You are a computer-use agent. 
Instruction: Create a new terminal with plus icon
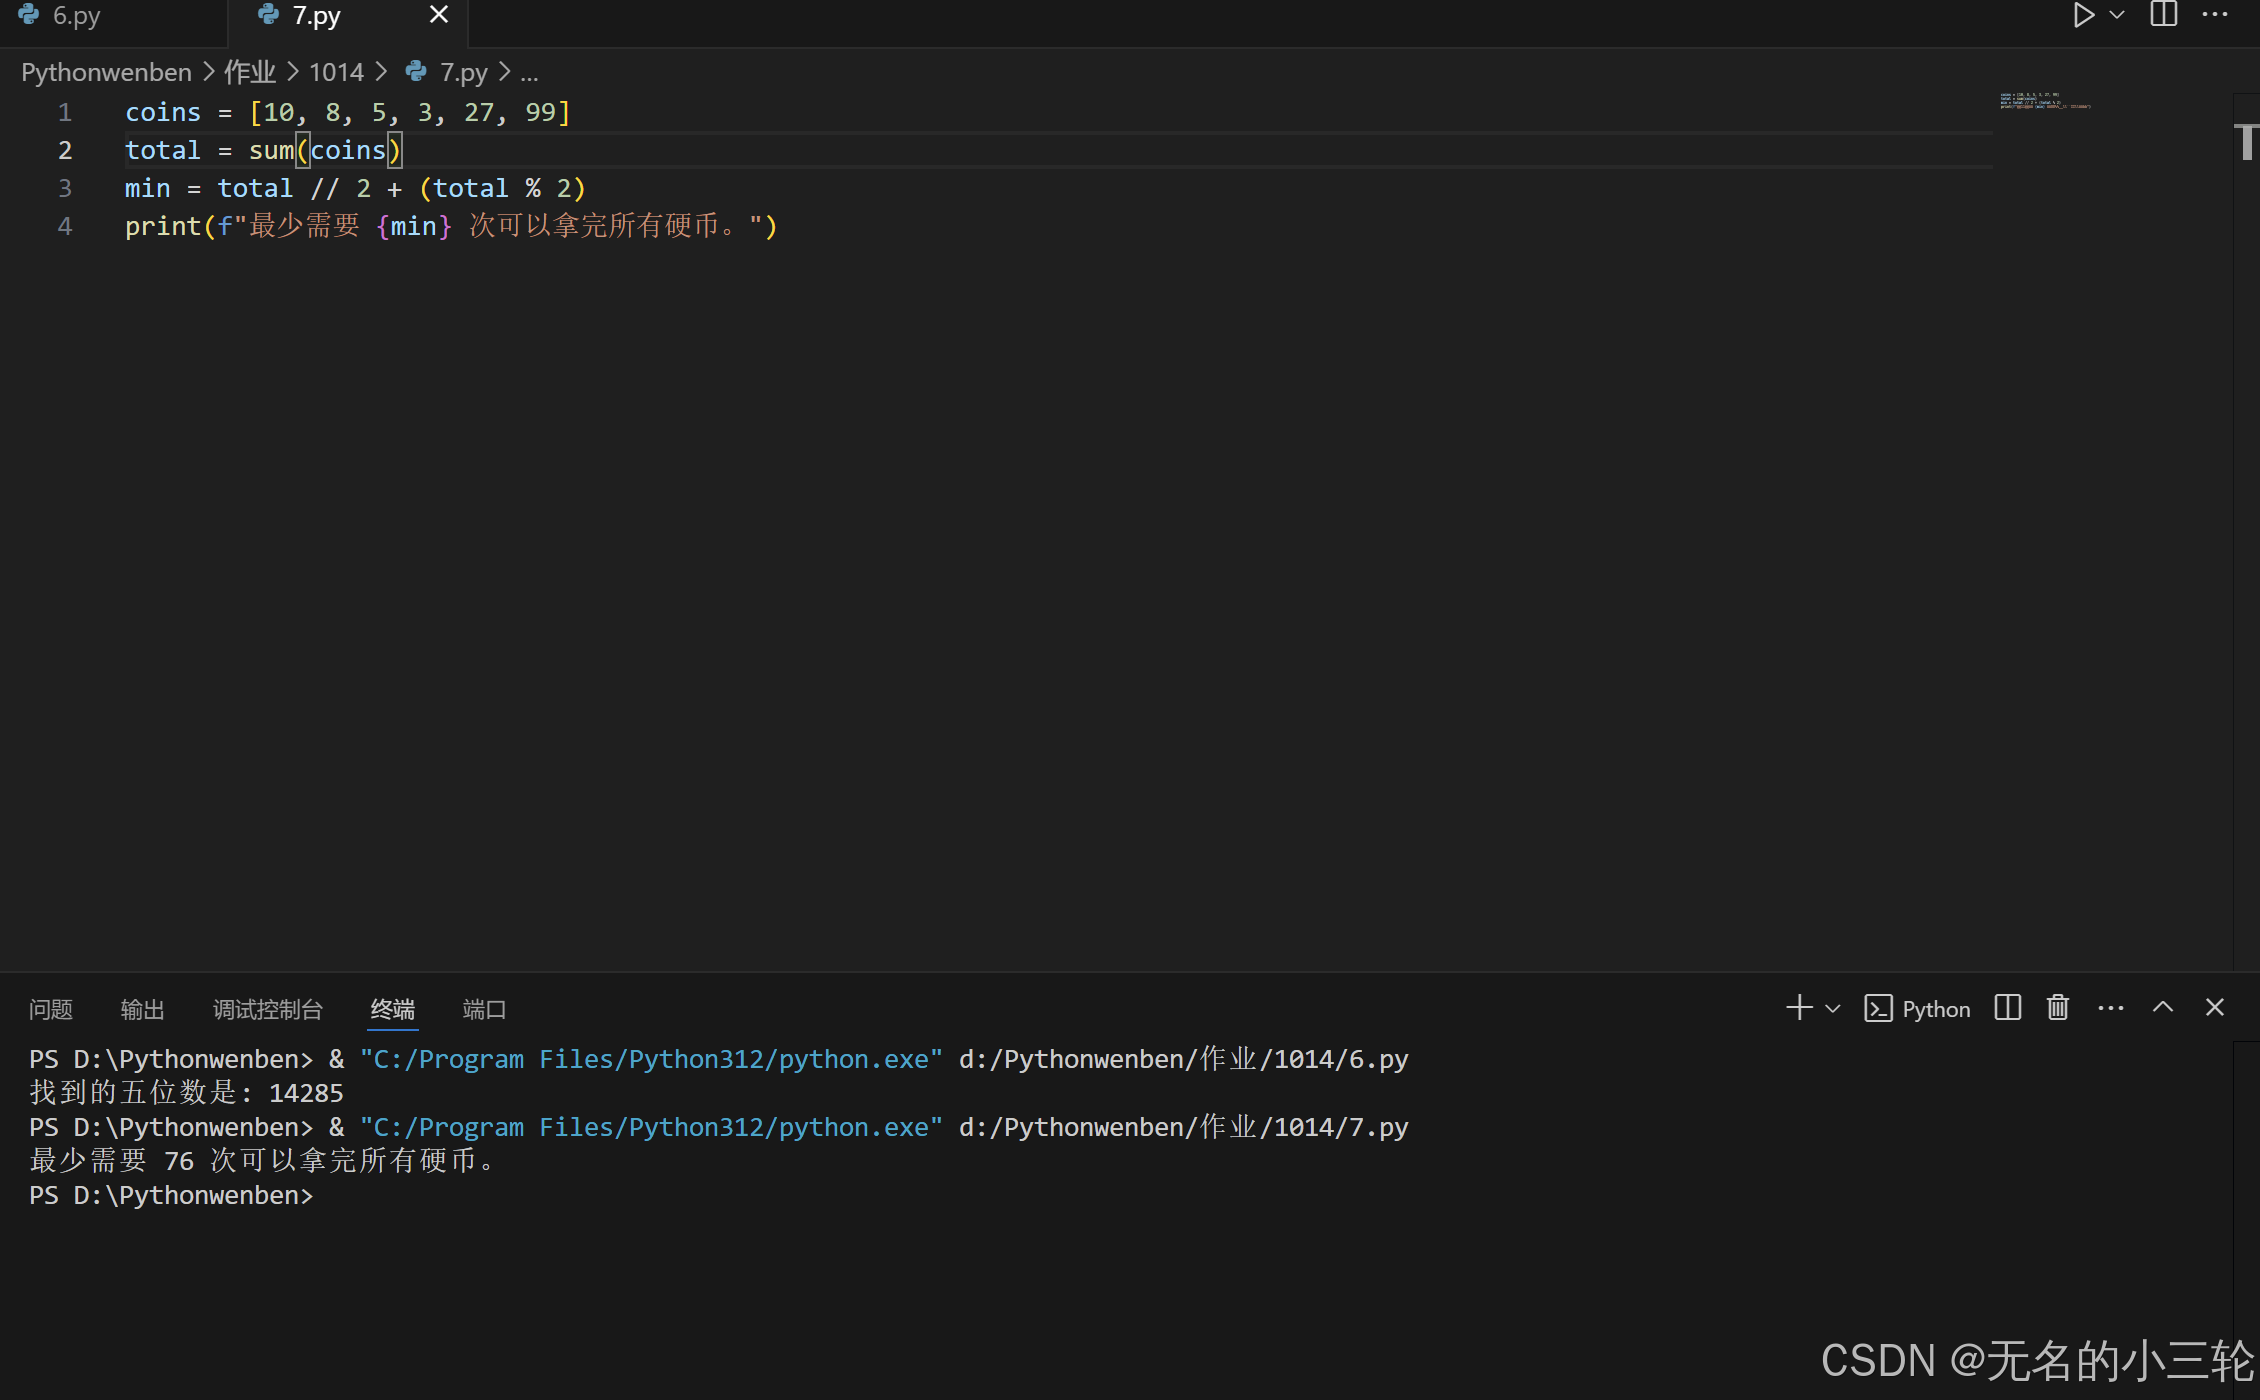[x=1799, y=1008]
